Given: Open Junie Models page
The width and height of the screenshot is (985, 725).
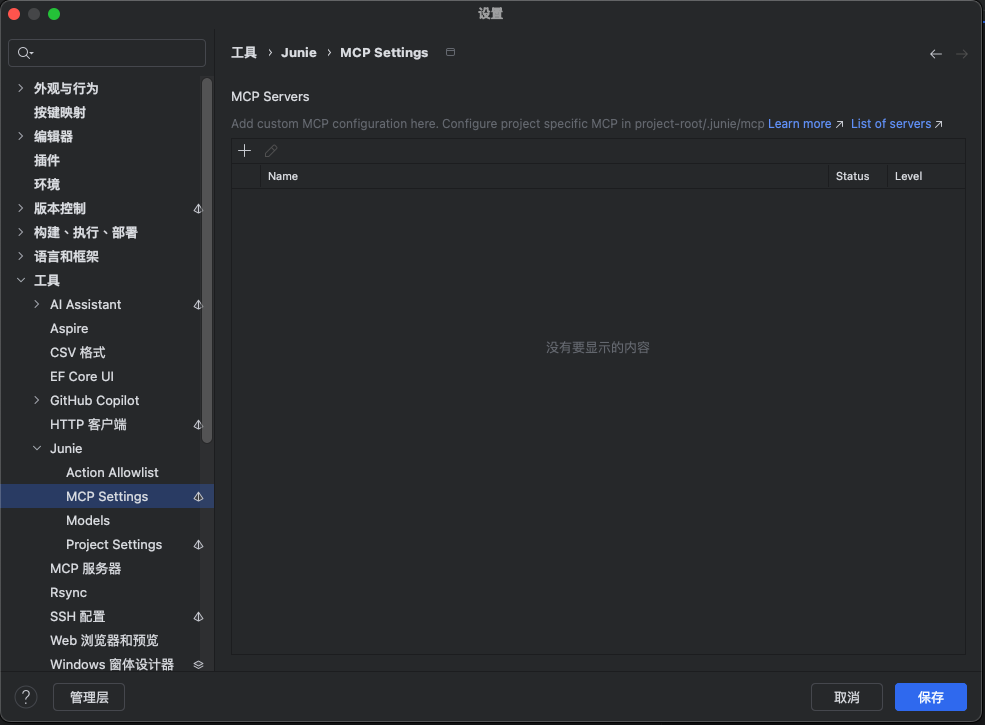Looking at the screenshot, I should (88, 520).
